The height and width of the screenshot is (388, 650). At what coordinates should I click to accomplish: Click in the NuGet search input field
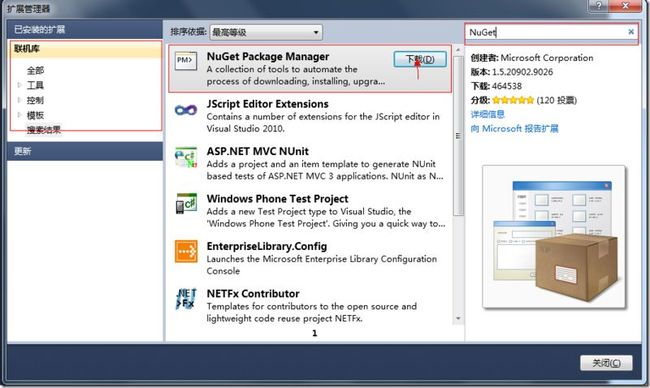[546, 32]
